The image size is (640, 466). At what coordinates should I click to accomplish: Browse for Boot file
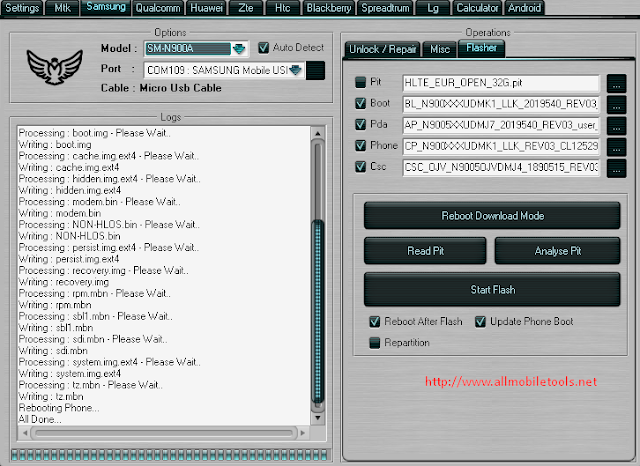click(616, 105)
